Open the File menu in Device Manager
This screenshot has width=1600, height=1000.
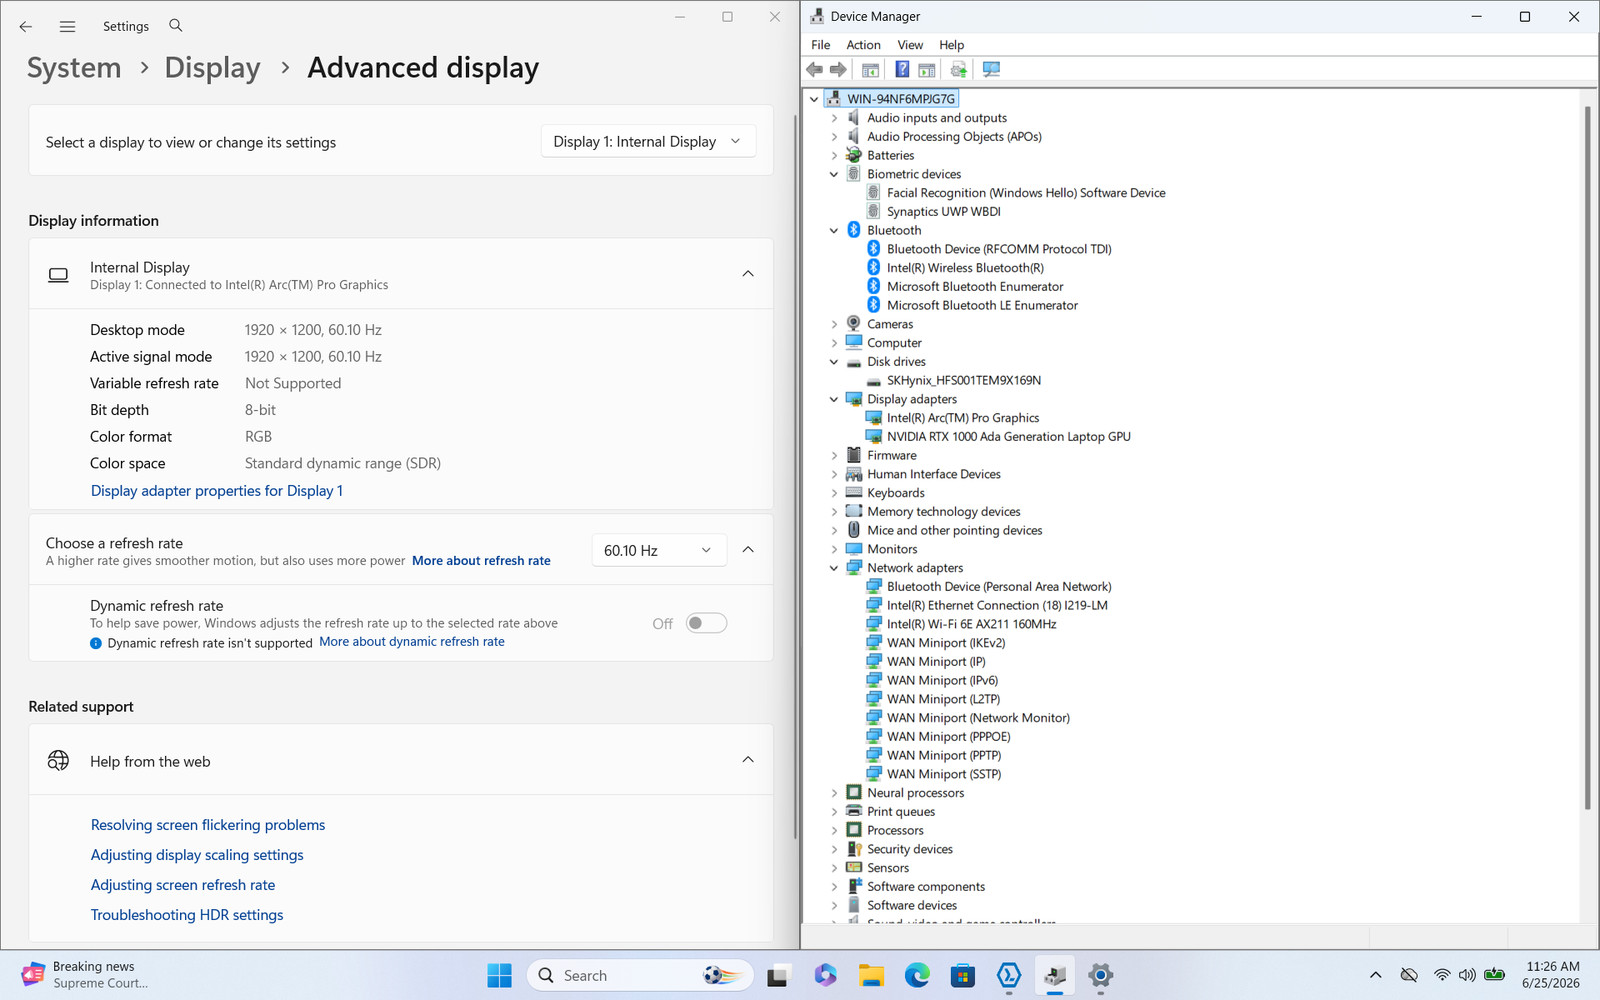(x=820, y=45)
